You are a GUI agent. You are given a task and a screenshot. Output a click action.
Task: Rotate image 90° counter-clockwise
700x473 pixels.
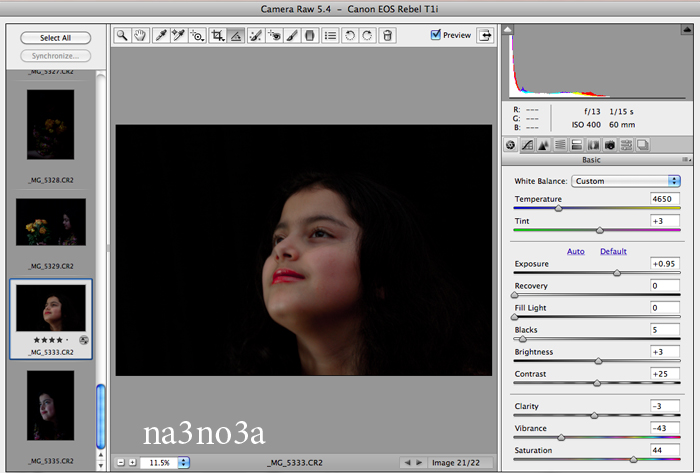click(x=350, y=35)
